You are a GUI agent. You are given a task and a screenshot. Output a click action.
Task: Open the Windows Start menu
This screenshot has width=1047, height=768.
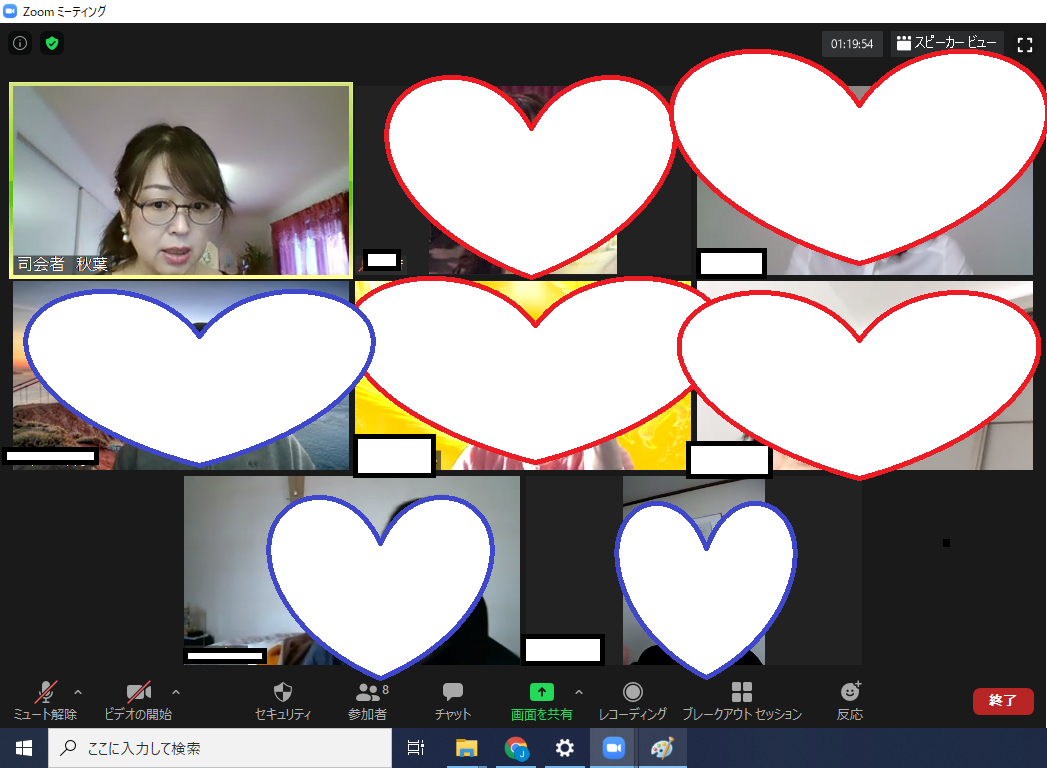tap(24, 748)
